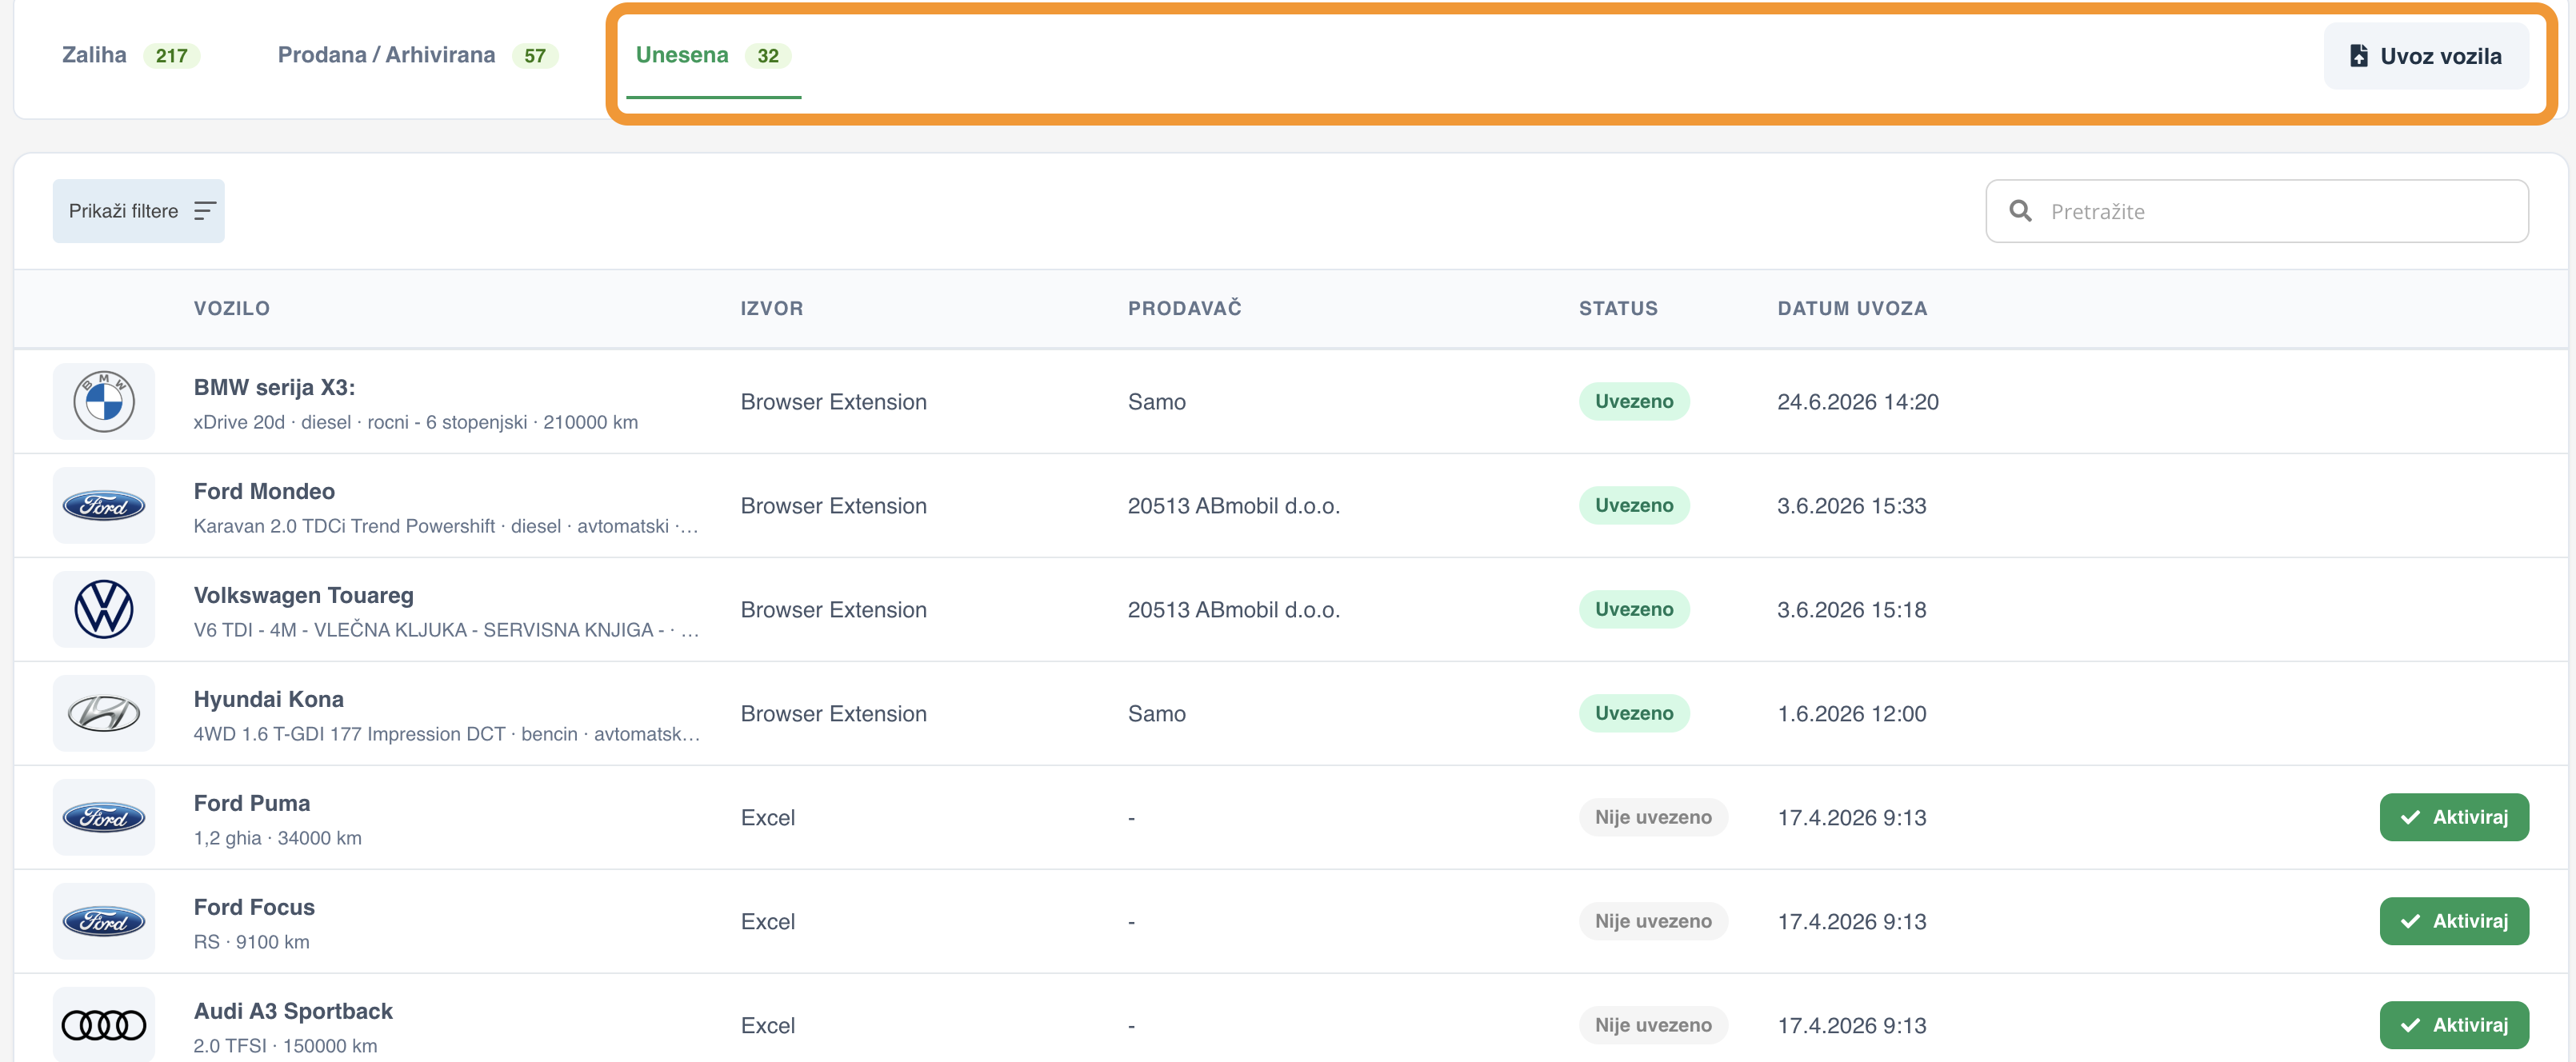This screenshot has height=1062, width=2576.
Task: Activate the Ford Focus vehicle
Action: click(2454, 922)
